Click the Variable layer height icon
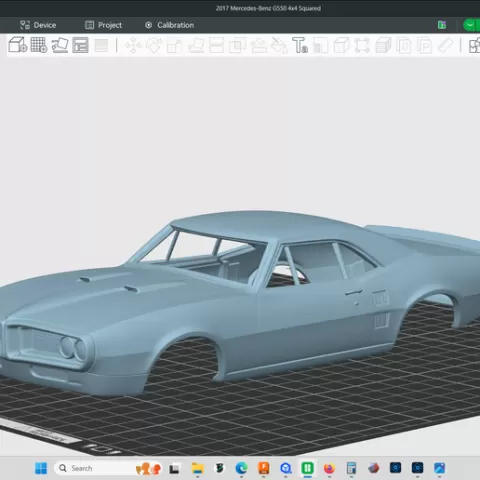 tap(101, 45)
